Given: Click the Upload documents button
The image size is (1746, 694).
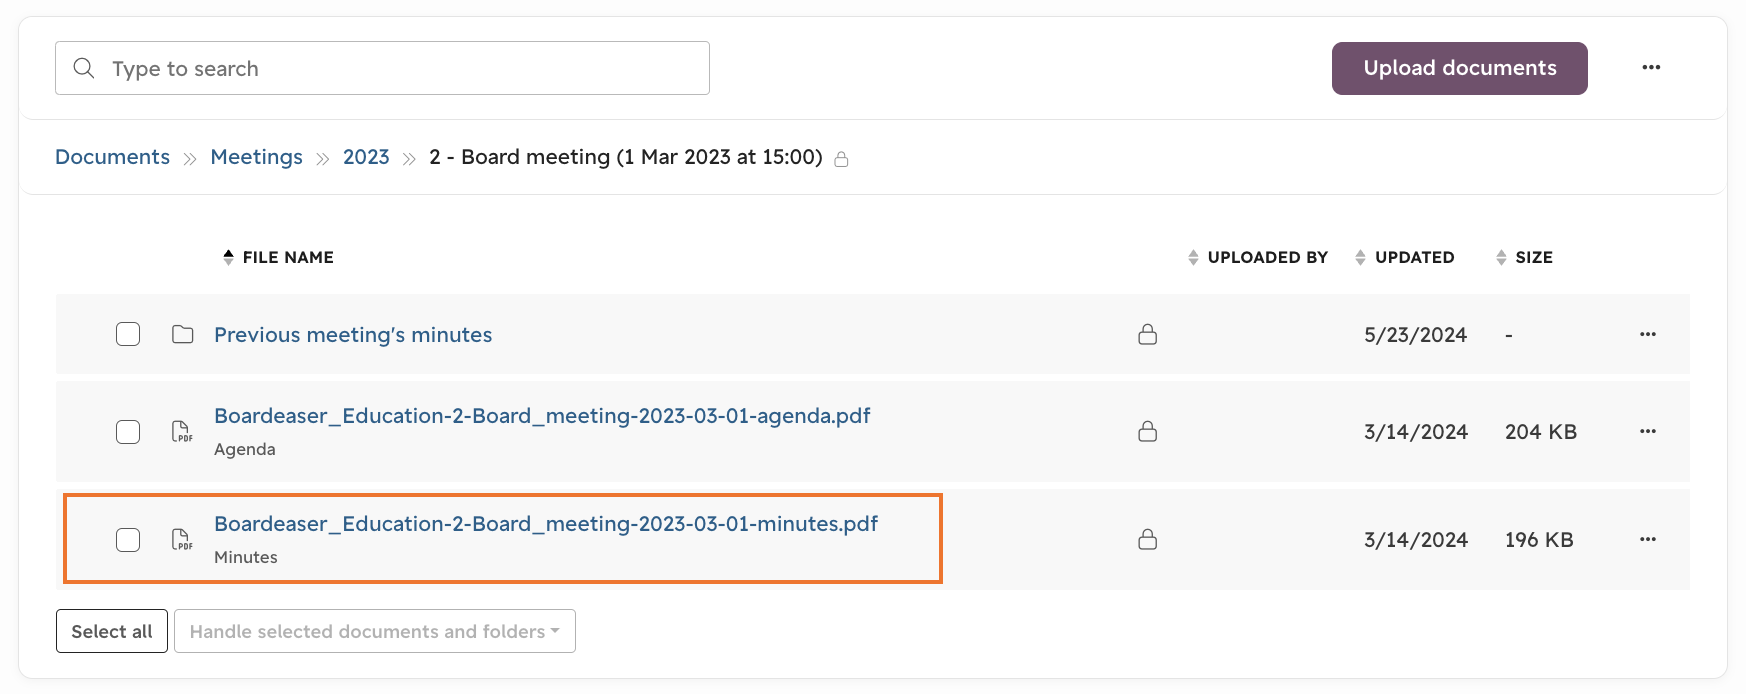Looking at the screenshot, I should pos(1460,68).
